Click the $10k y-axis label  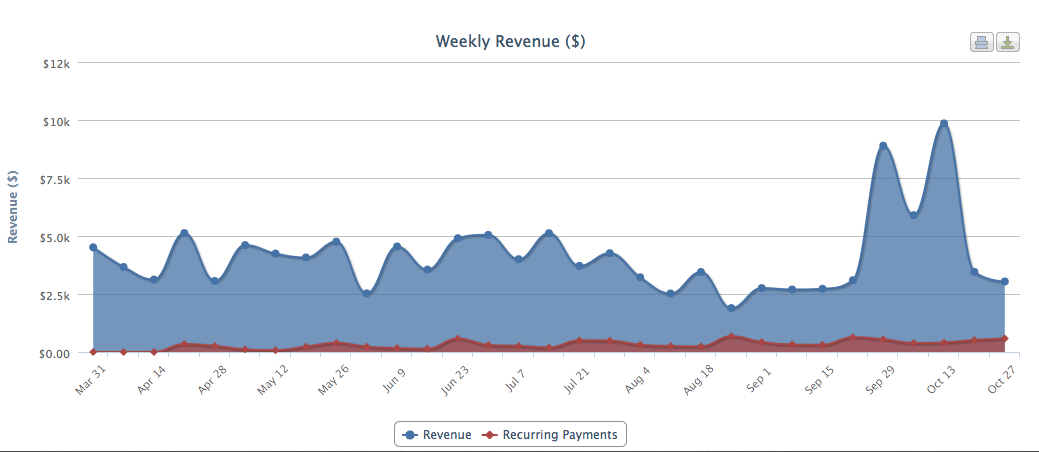54,121
